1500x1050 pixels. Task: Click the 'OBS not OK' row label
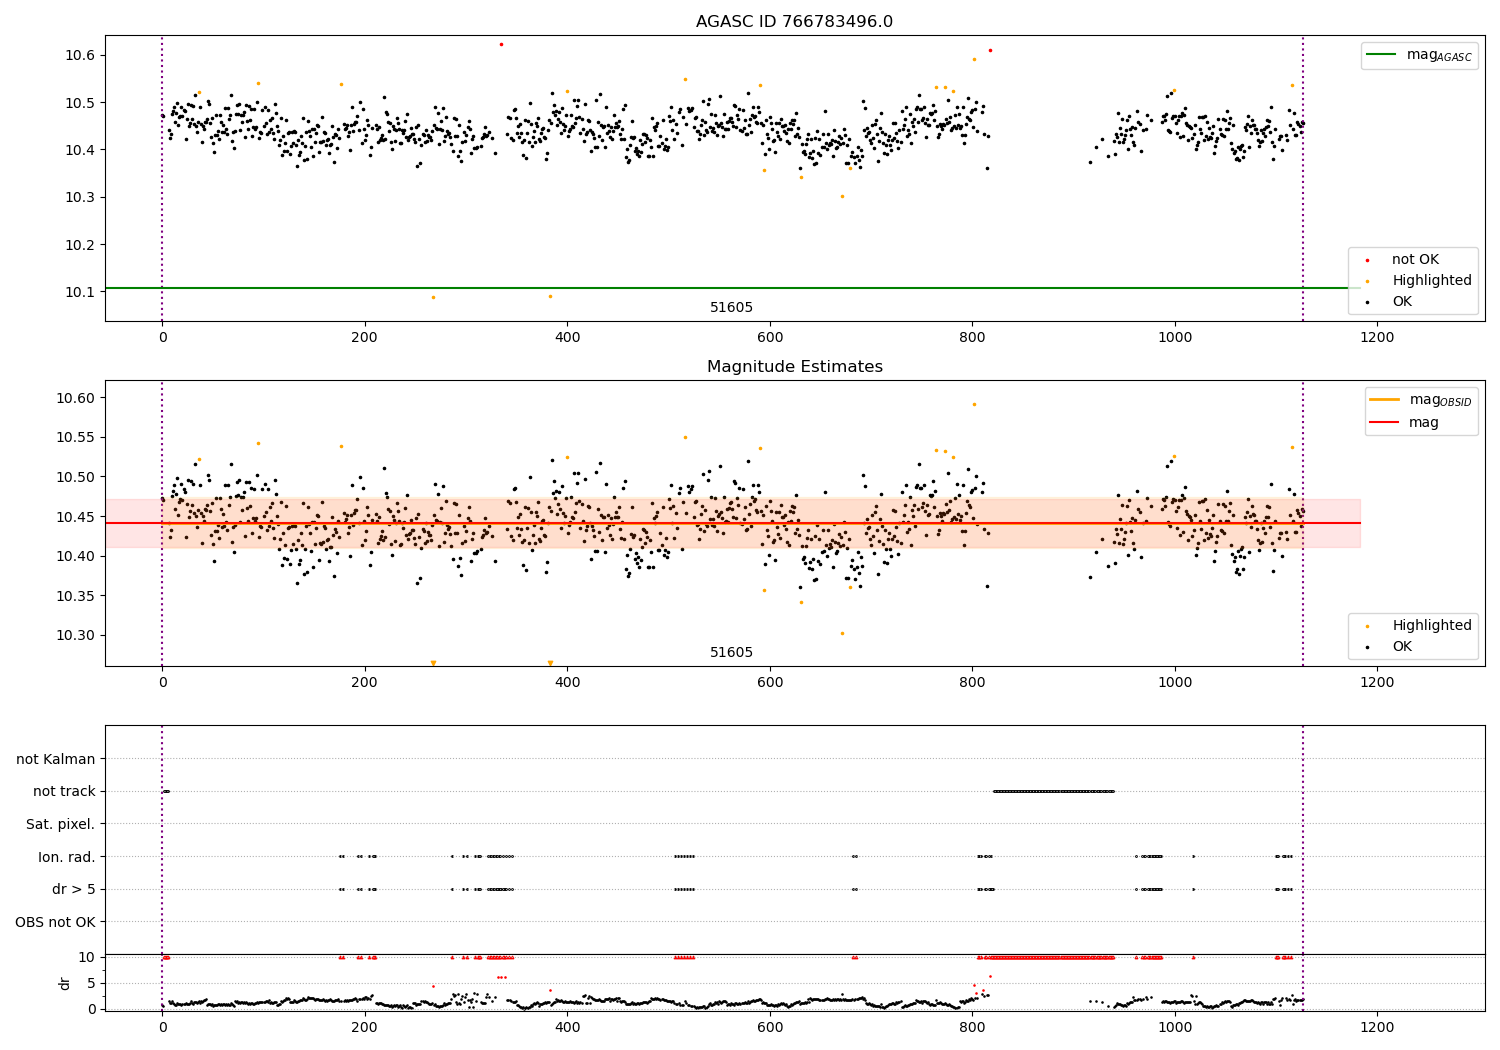(x=55, y=922)
